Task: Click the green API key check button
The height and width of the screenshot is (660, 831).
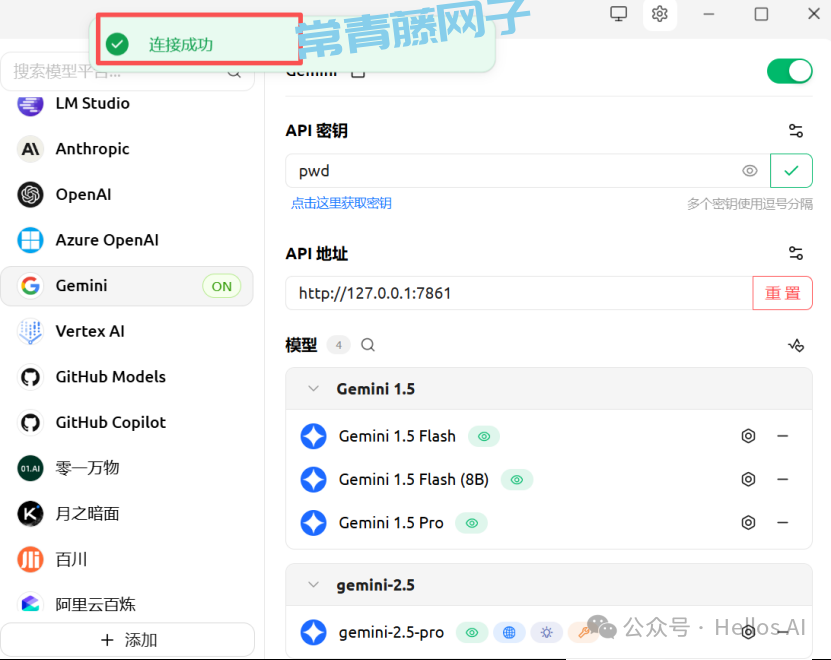Action: [791, 171]
